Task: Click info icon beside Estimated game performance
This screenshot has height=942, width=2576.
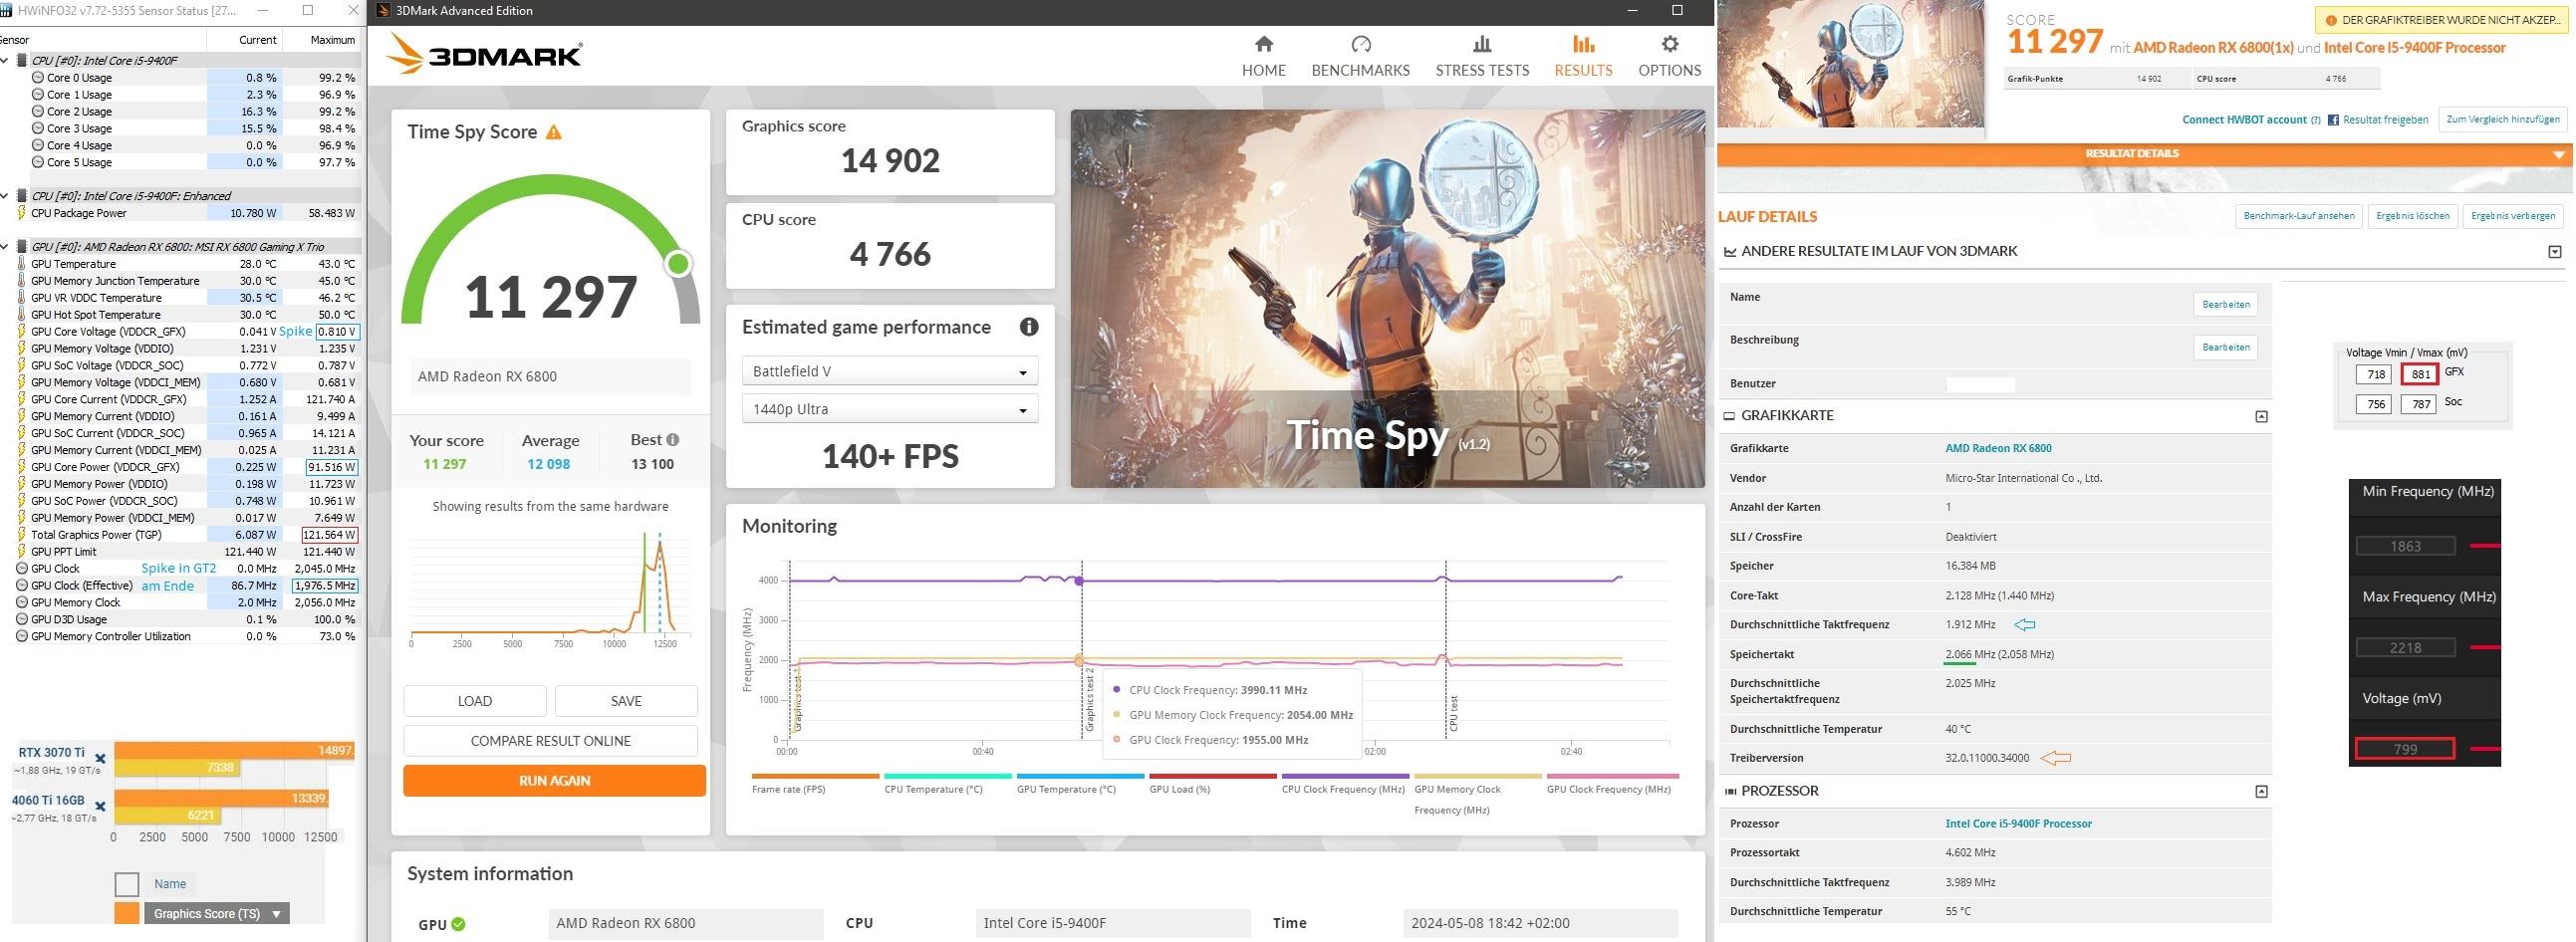Action: tap(1028, 327)
